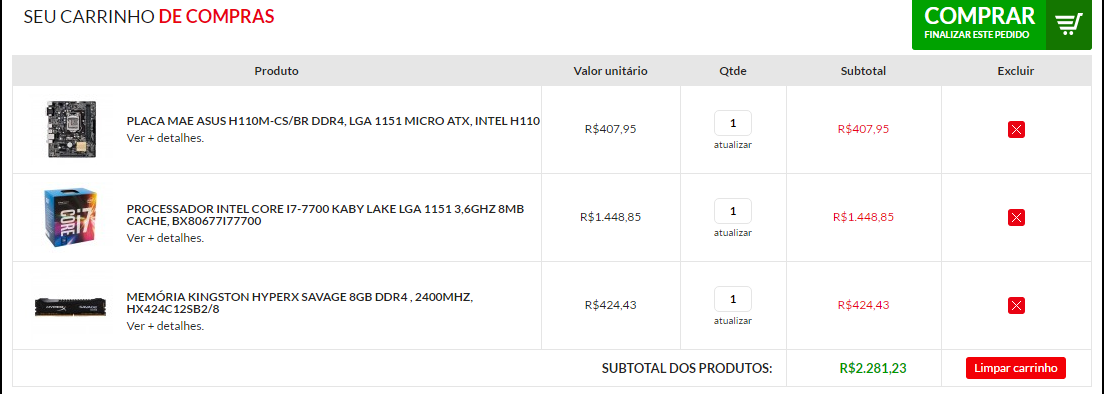This screenshot has width=1104, height=394.
Task: Click Limpar carrinho to empty the cart
Action: point(1016,368)
